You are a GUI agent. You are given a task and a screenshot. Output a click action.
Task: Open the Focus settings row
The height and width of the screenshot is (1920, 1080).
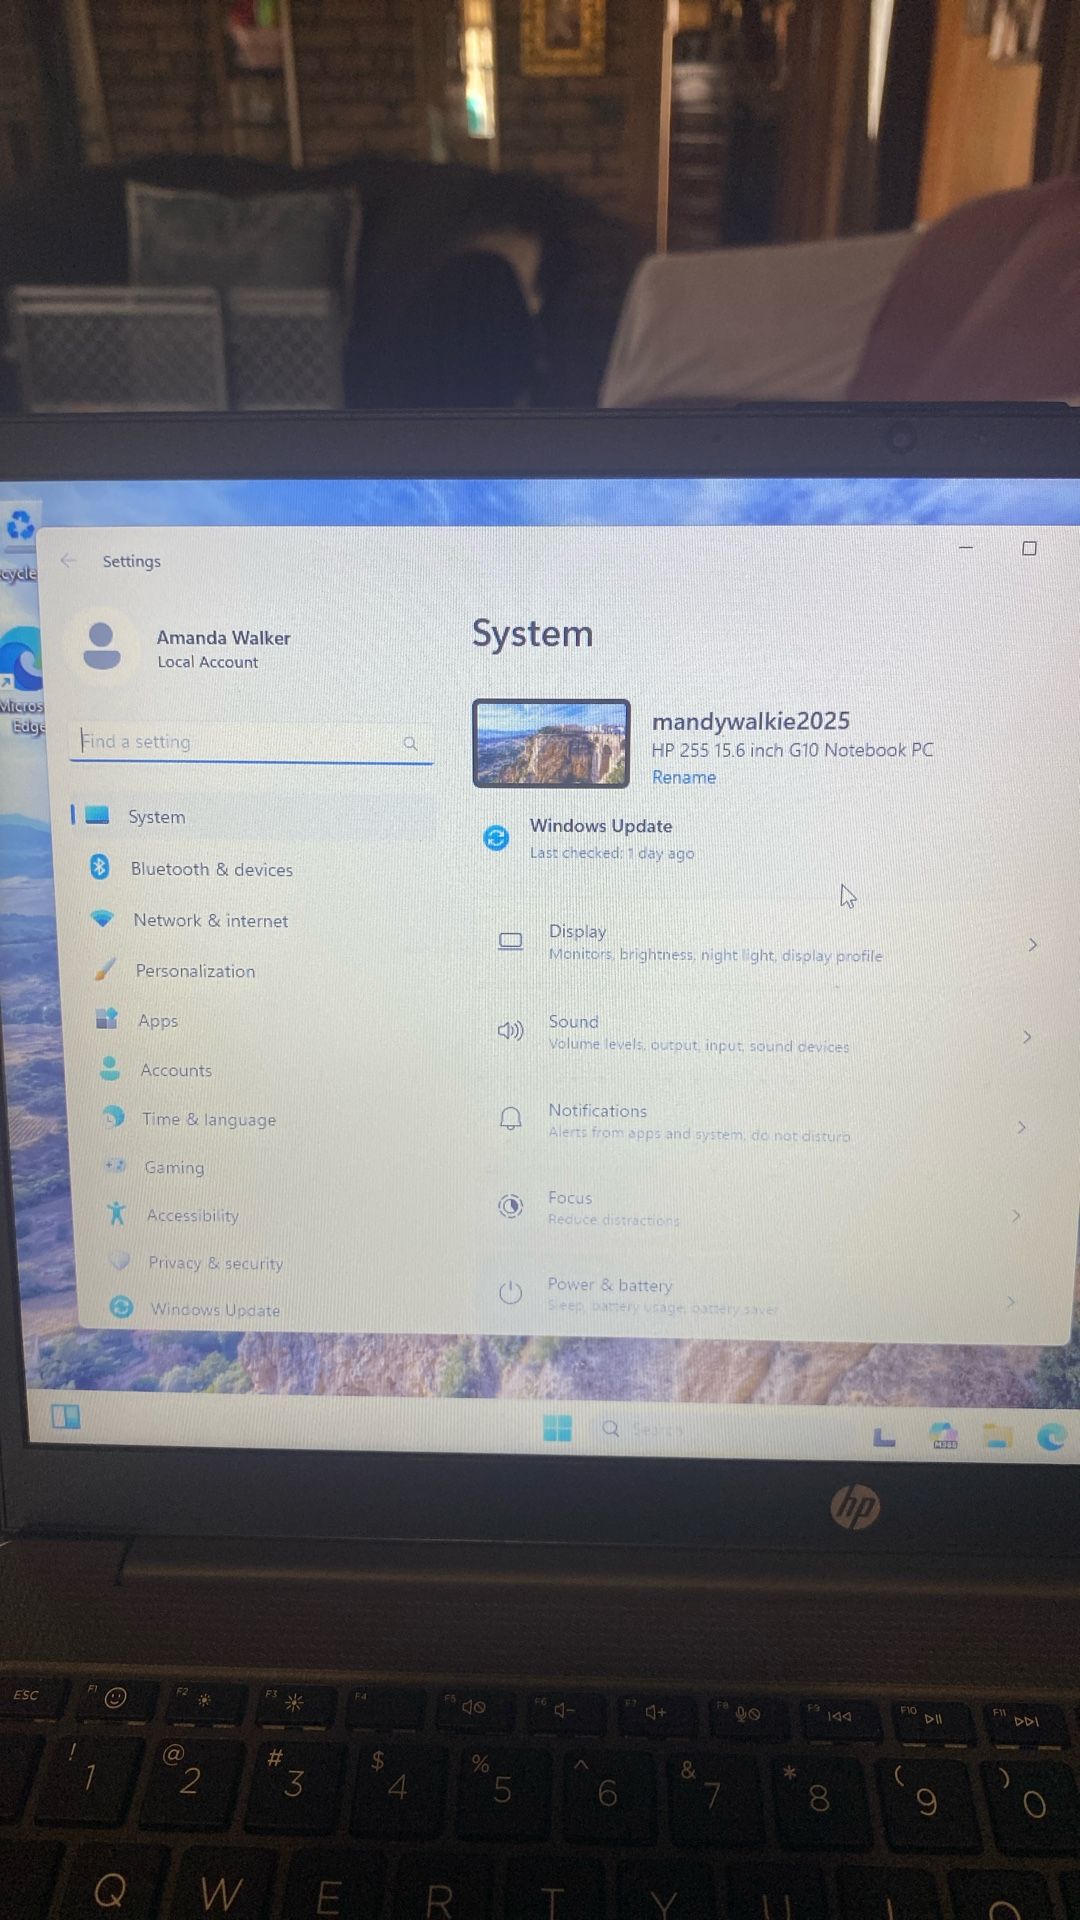(756, 1208)
